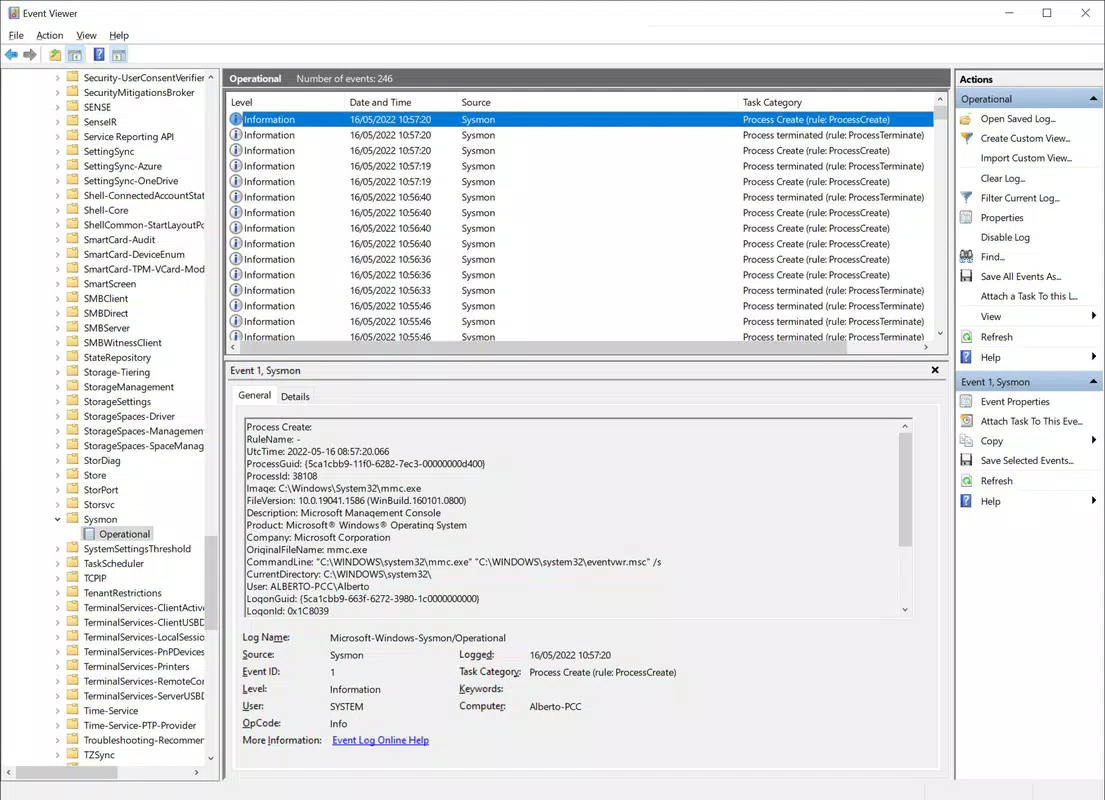This screenshot has height=800, width=1105.
Task: Collapse Event 1, Sysmon section in Actions
Action: pos(1093,381)
